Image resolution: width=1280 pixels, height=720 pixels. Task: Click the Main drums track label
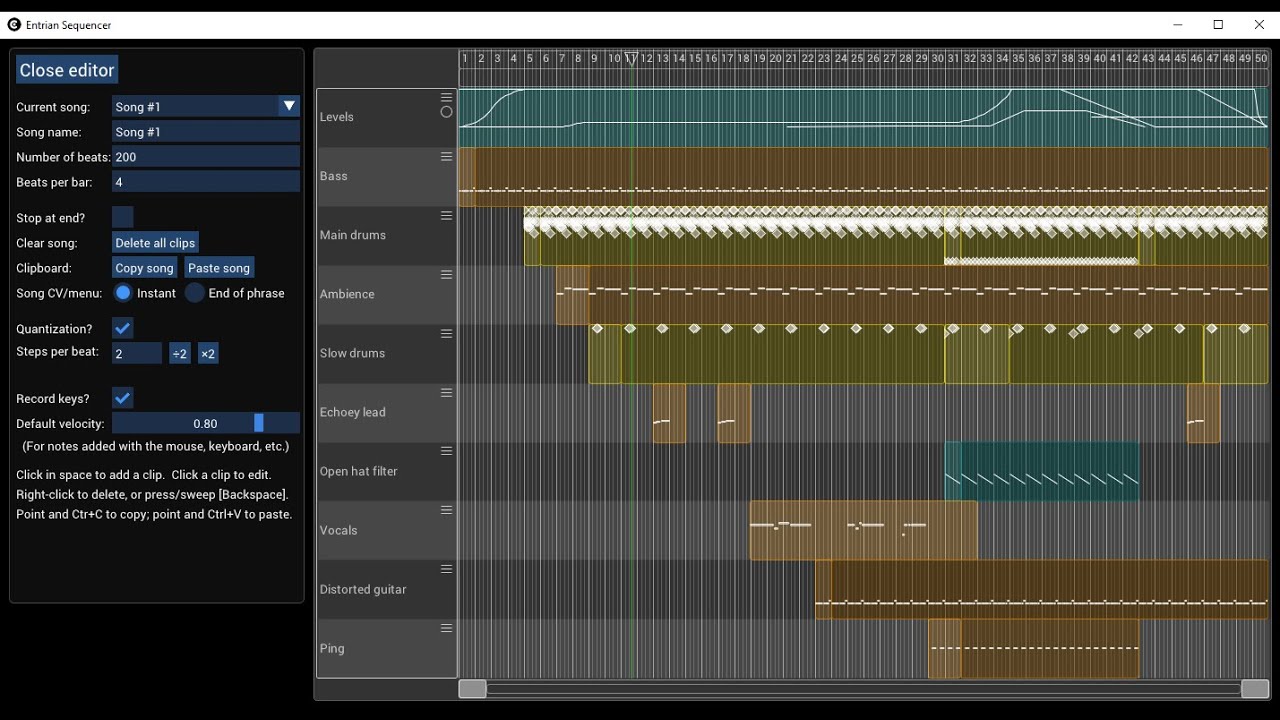point(353,235)
